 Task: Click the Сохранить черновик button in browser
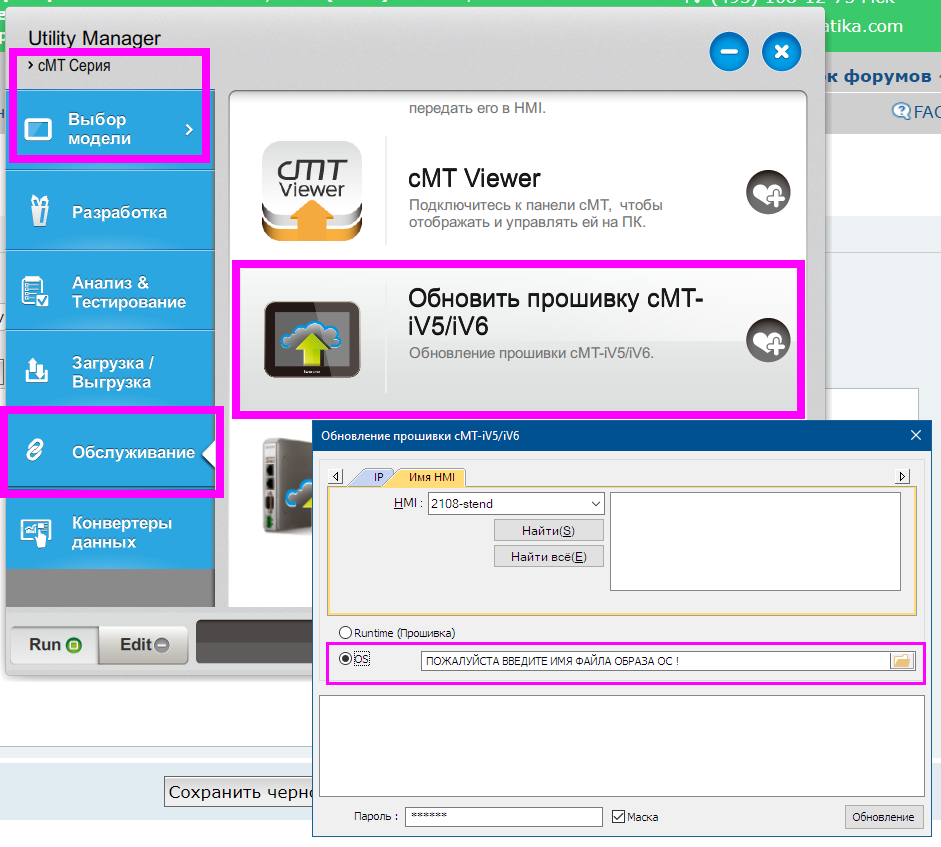(x=239, y=792)
